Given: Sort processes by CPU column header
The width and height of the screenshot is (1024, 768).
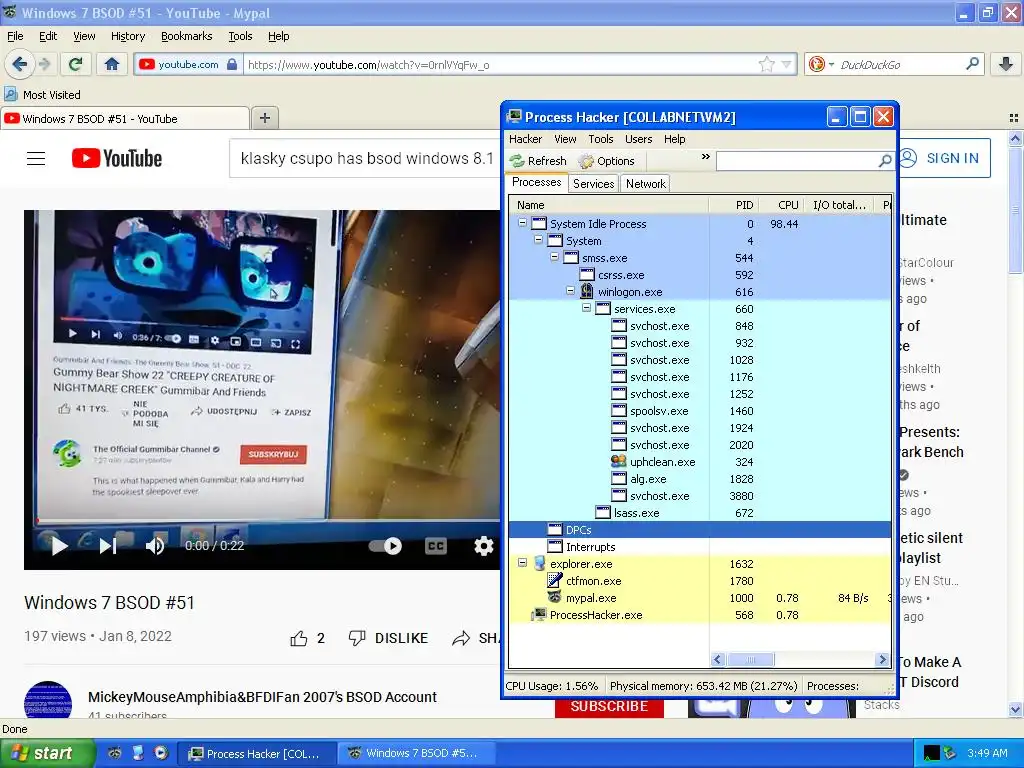Looking at the screenshot, I should pyautogui.click(x=781, y=205).
